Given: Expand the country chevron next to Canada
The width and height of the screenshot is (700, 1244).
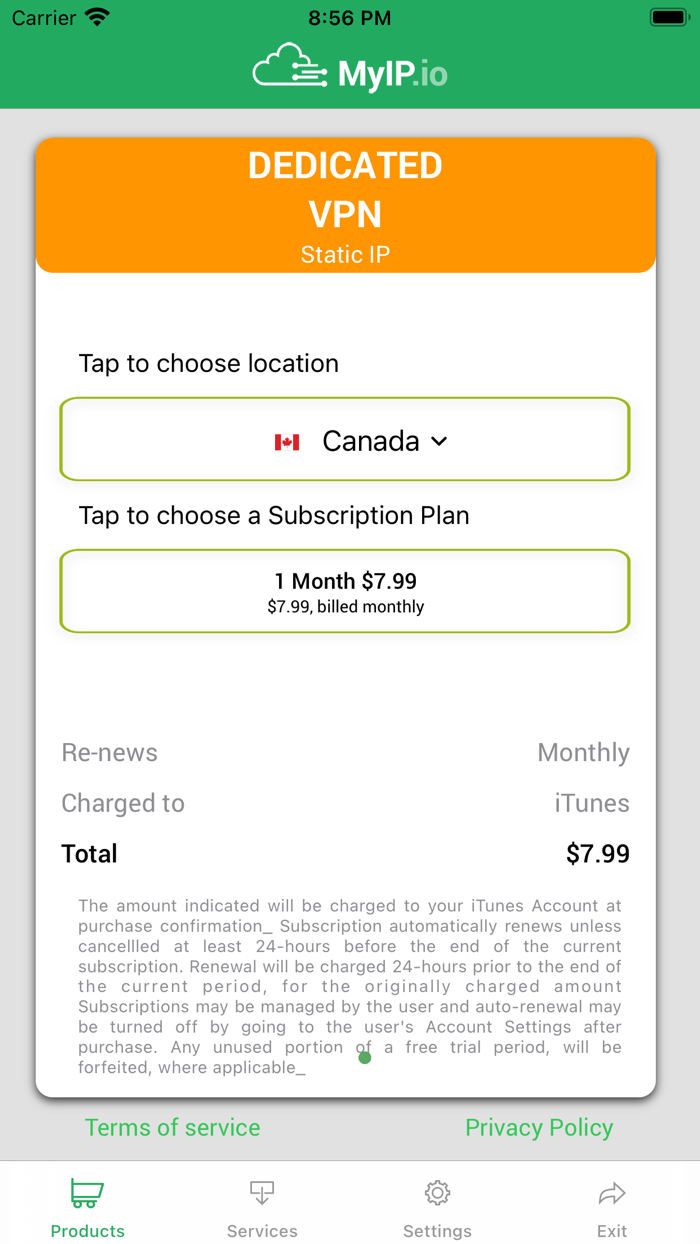Looking at the screenshot, I should tap(438, 441).
